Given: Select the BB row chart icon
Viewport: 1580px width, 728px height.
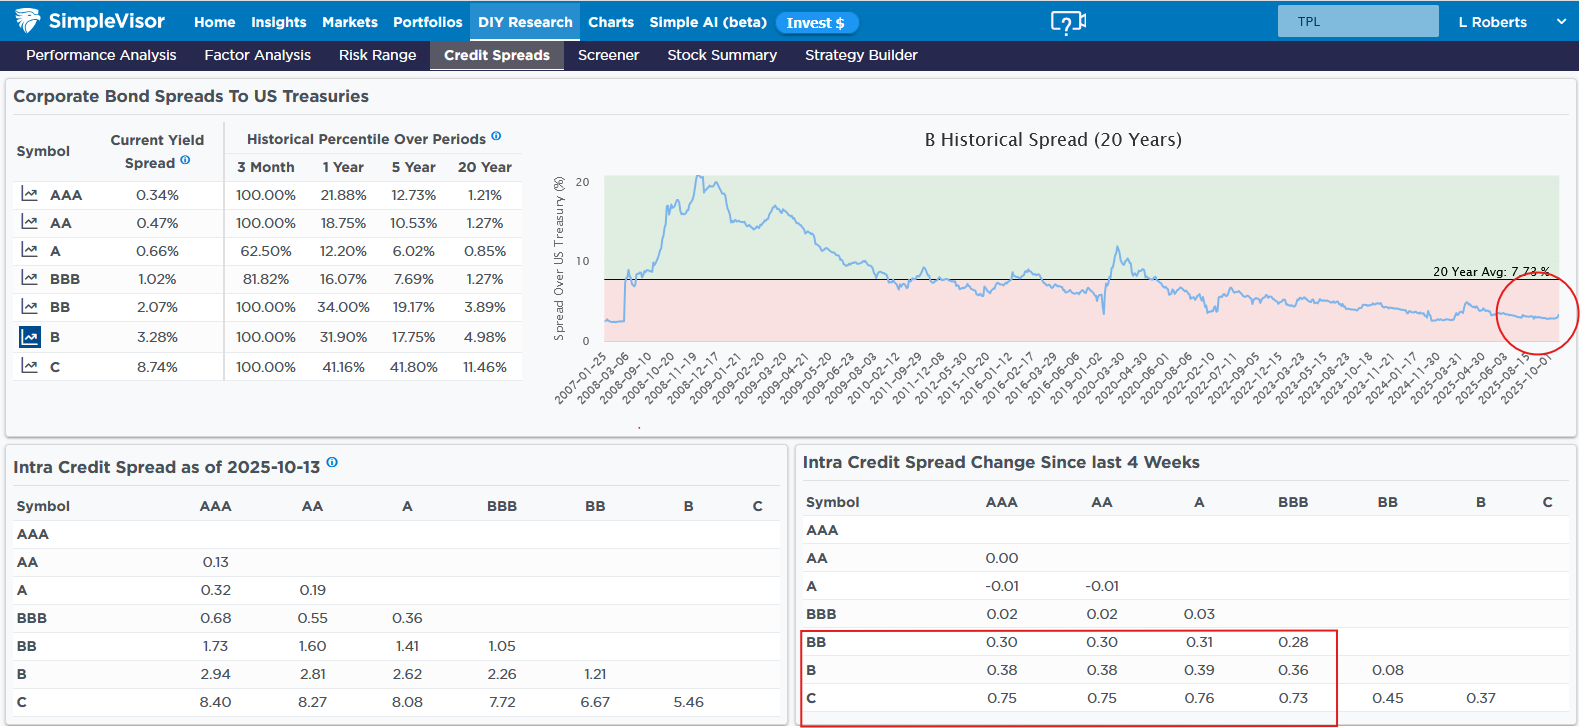Looking at the screenshot, I should (x=30, y=306).
